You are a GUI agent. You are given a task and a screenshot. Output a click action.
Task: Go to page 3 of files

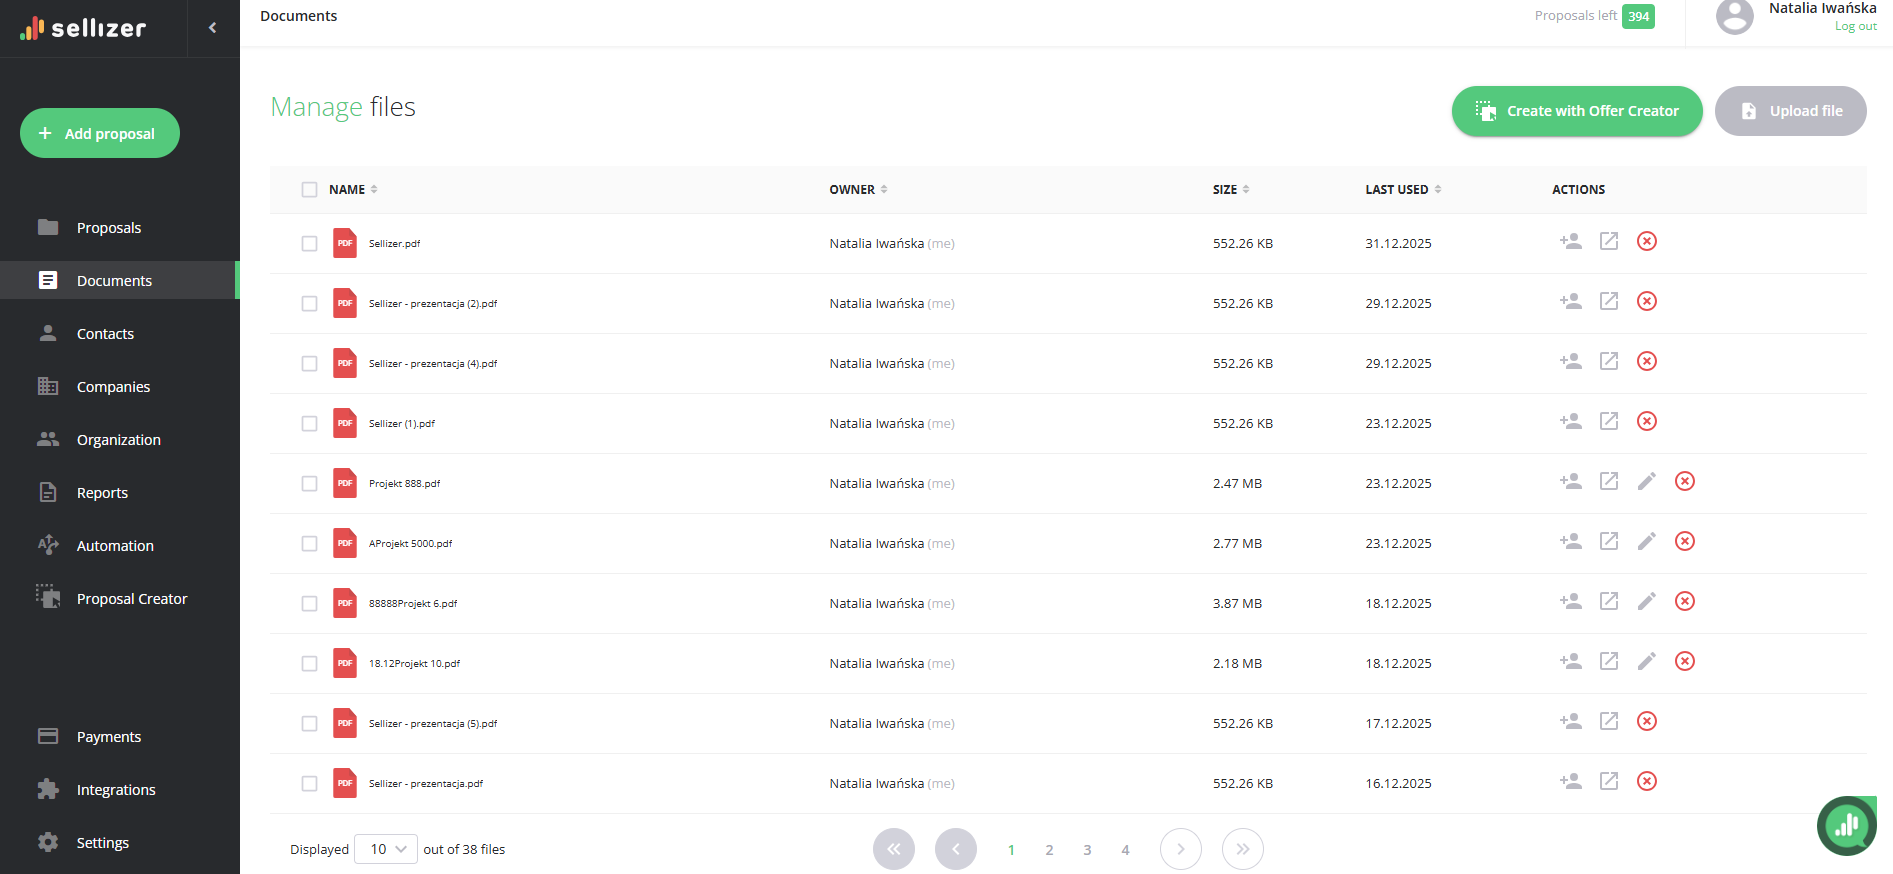(x=1087, y=850)
